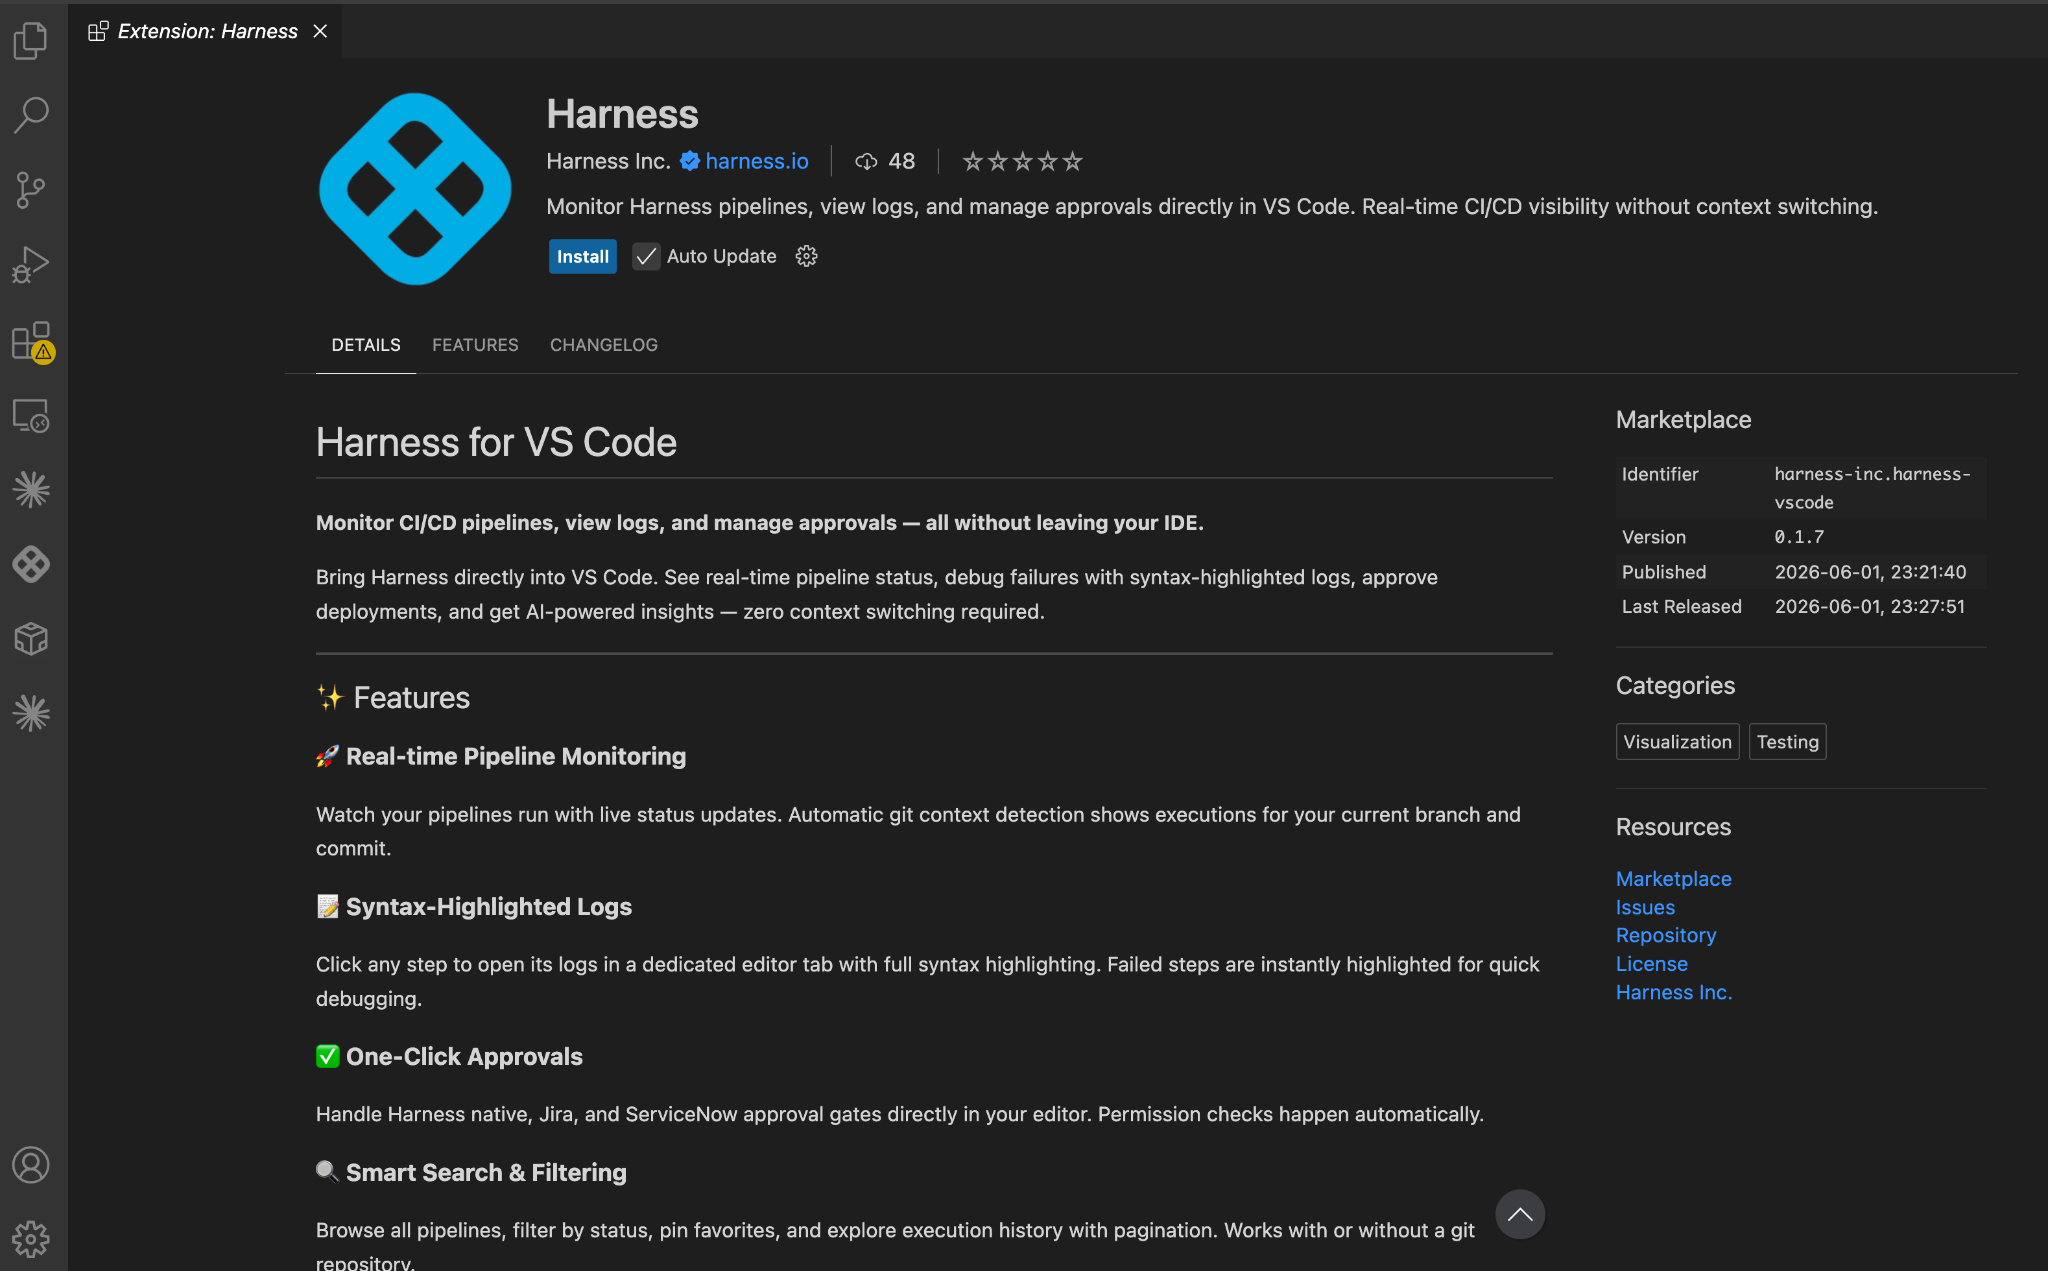Click the cube package icon in activity bar
This screenshot has width=2048, height=1271.
31,639
